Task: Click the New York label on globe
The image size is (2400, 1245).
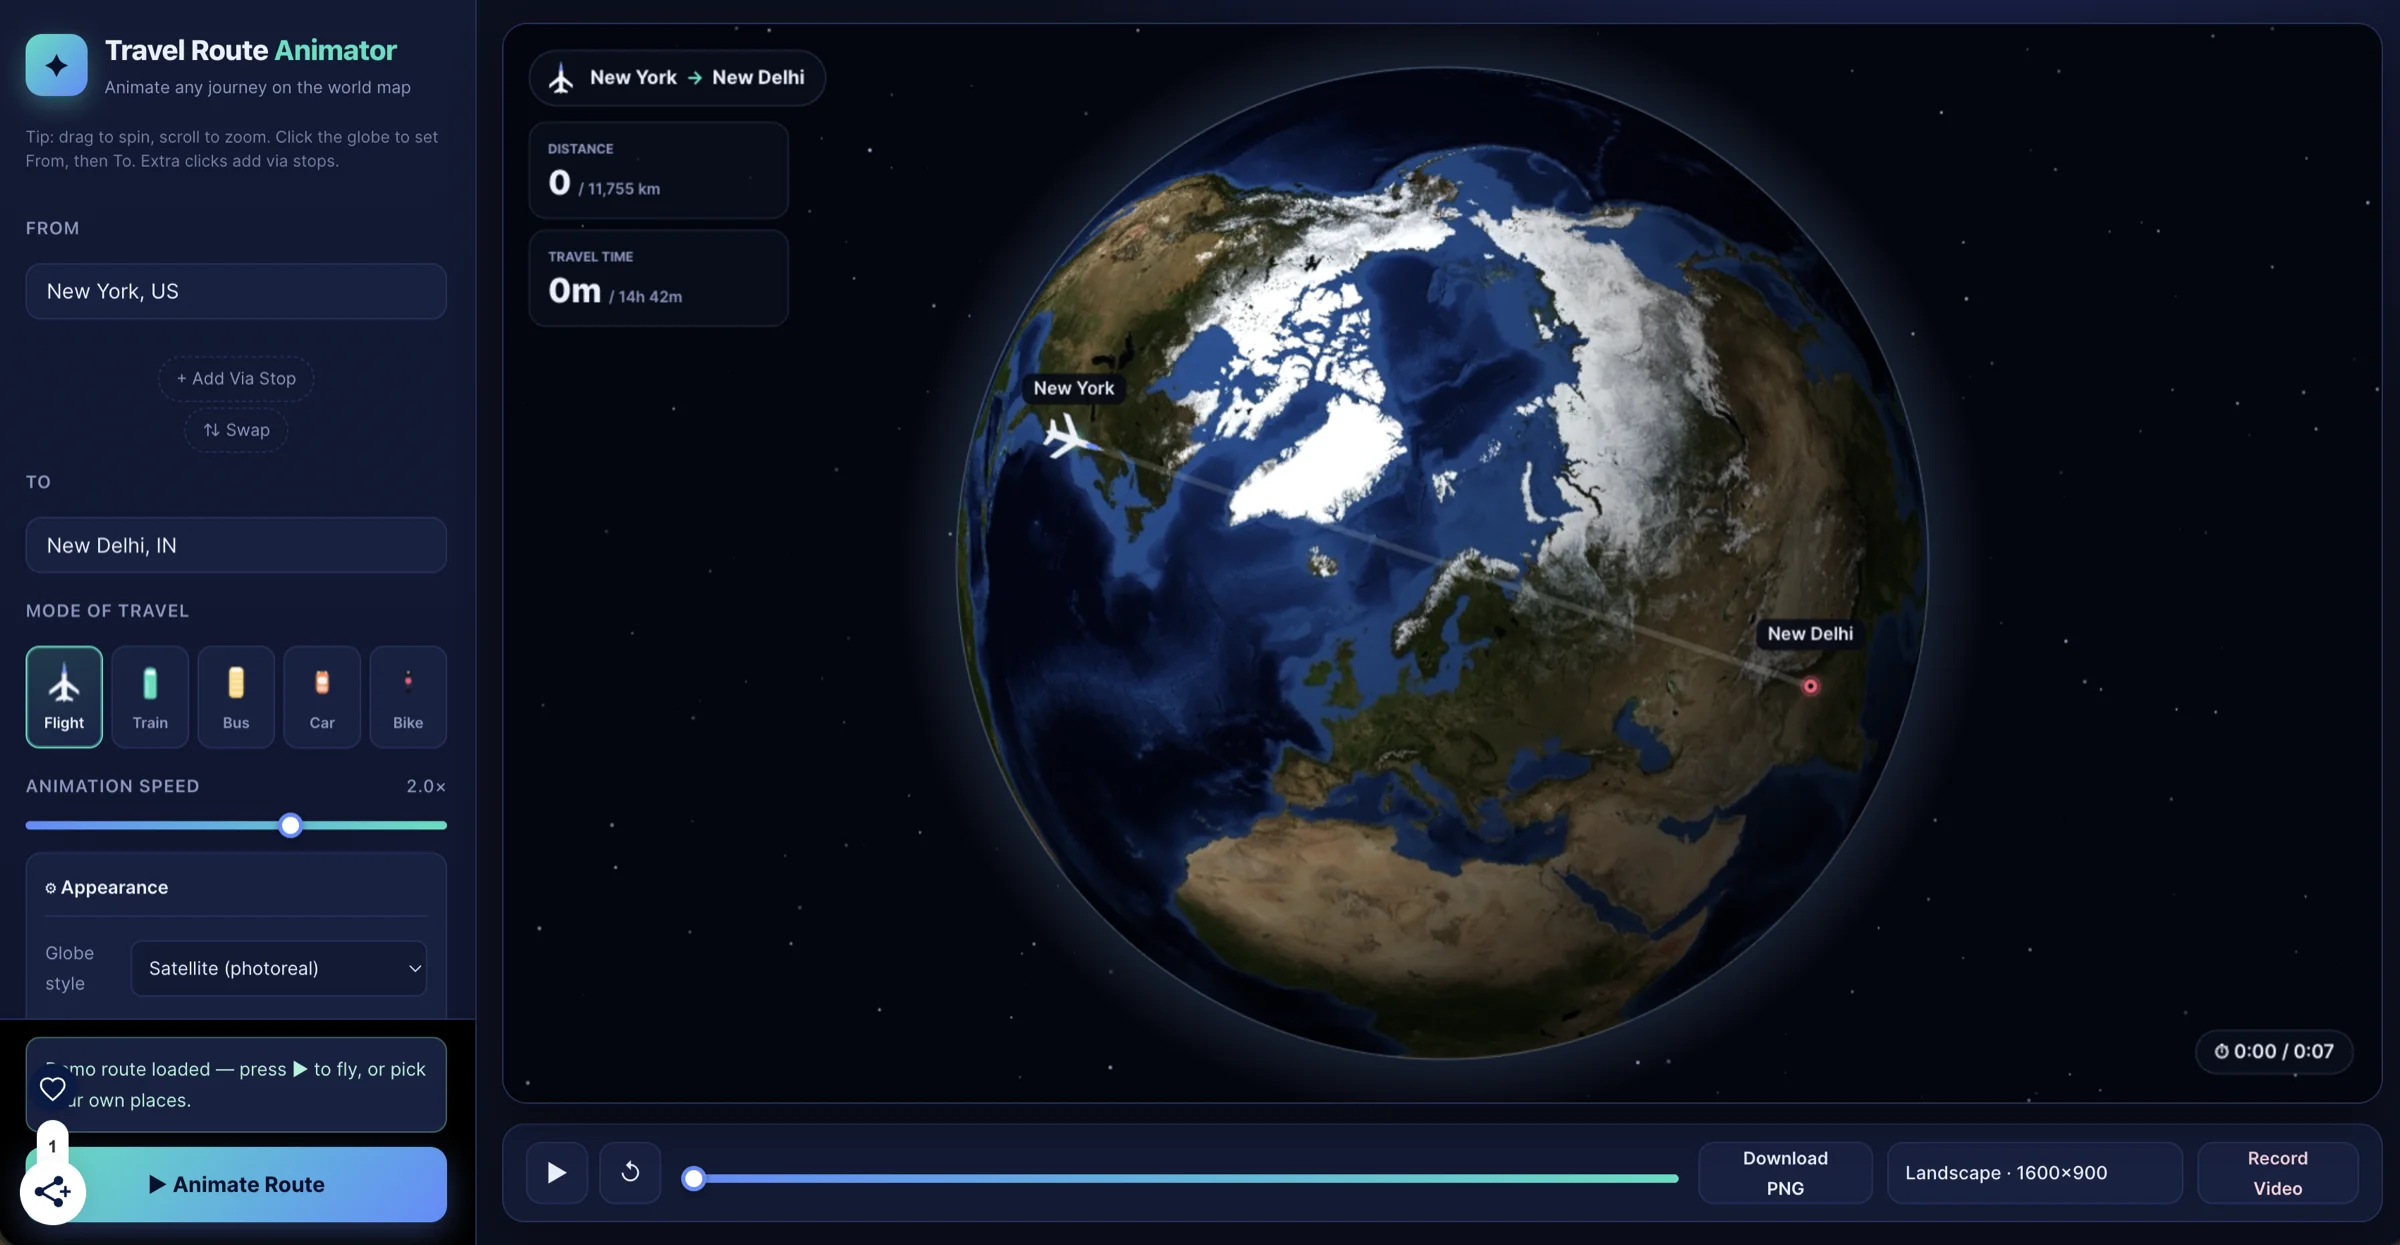Action: [1073, 388]
